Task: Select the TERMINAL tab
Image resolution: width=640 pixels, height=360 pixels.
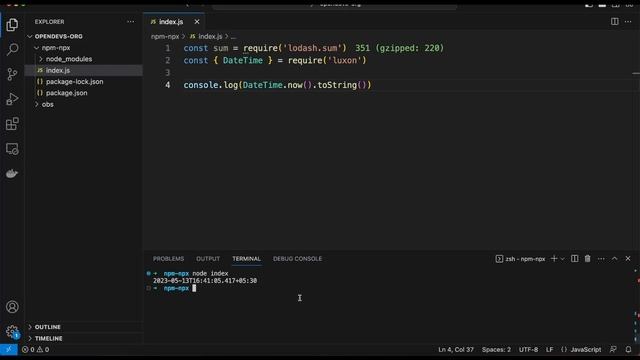Action: point(246,259)
